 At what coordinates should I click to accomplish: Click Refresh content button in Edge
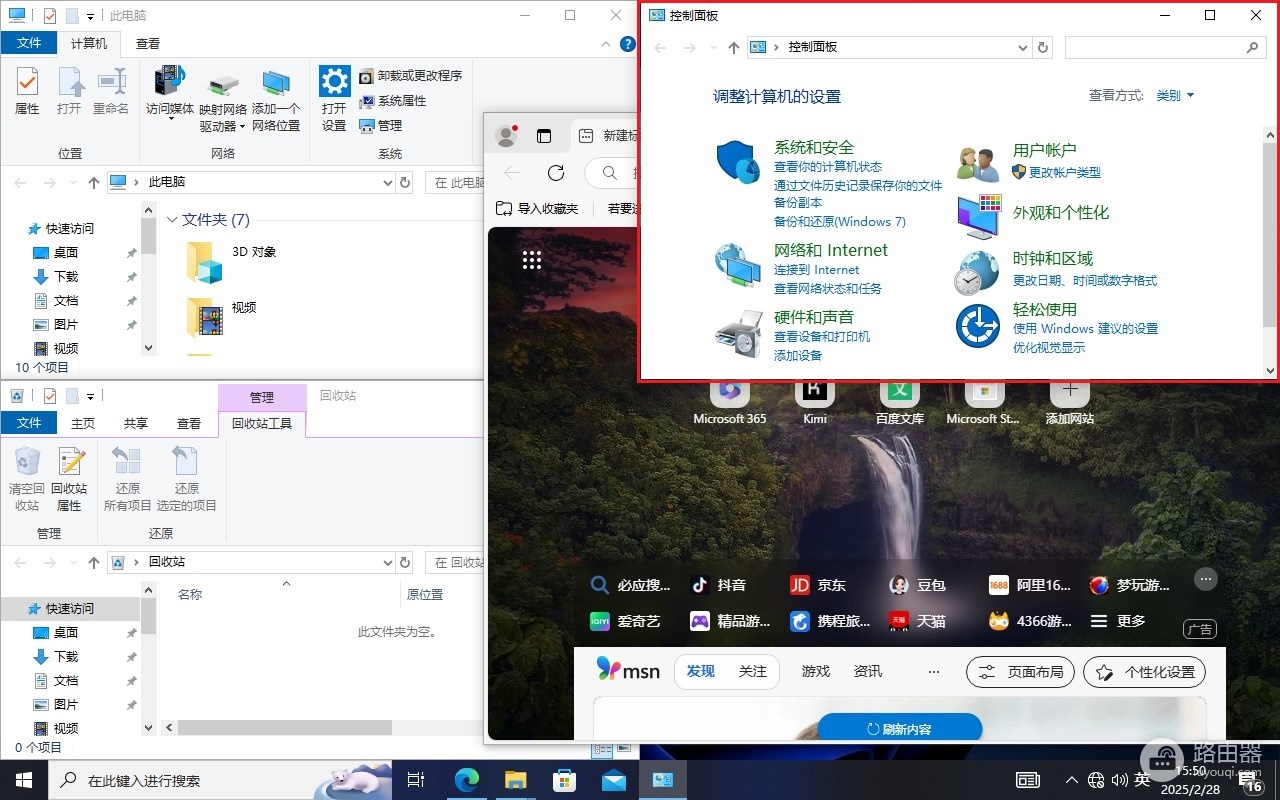pos(899,729)
